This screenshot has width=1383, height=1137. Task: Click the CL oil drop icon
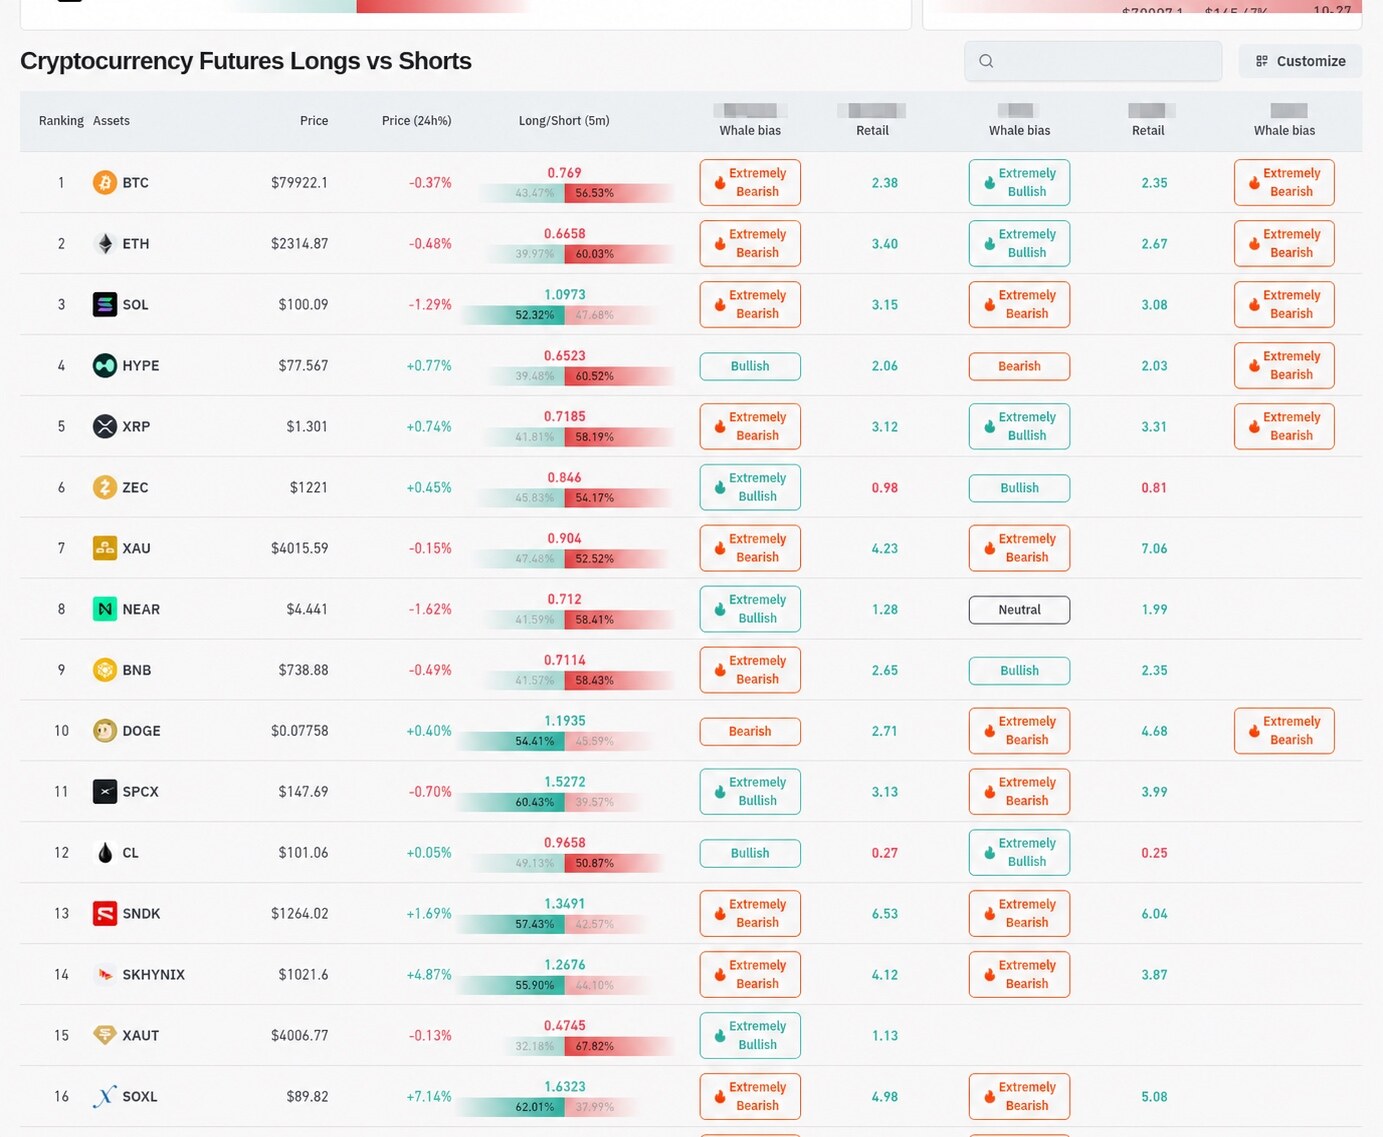coord(105,852)
